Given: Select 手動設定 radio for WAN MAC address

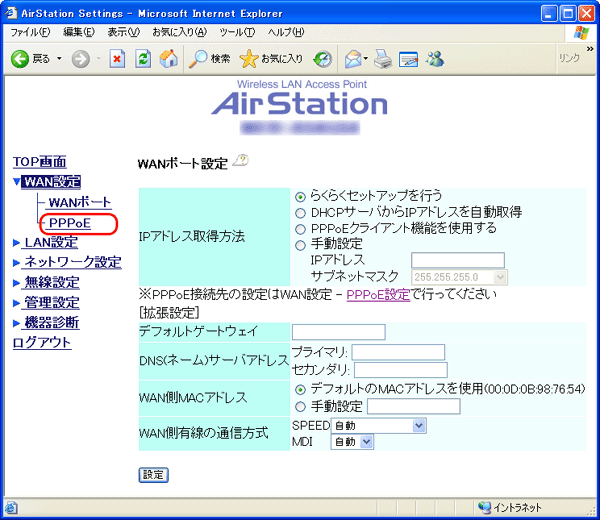Looking at the screenshot, I should pyautogui.click(x=300, y=407).
